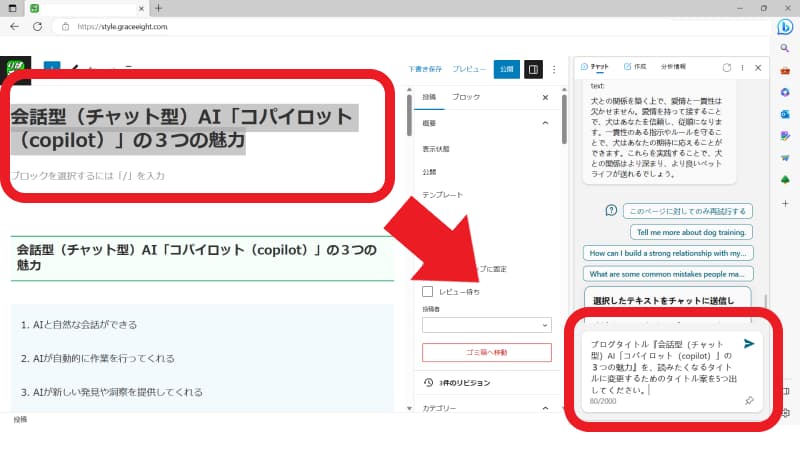Close the post settings panel
800x450 pixels.
[x=545, y=97]
